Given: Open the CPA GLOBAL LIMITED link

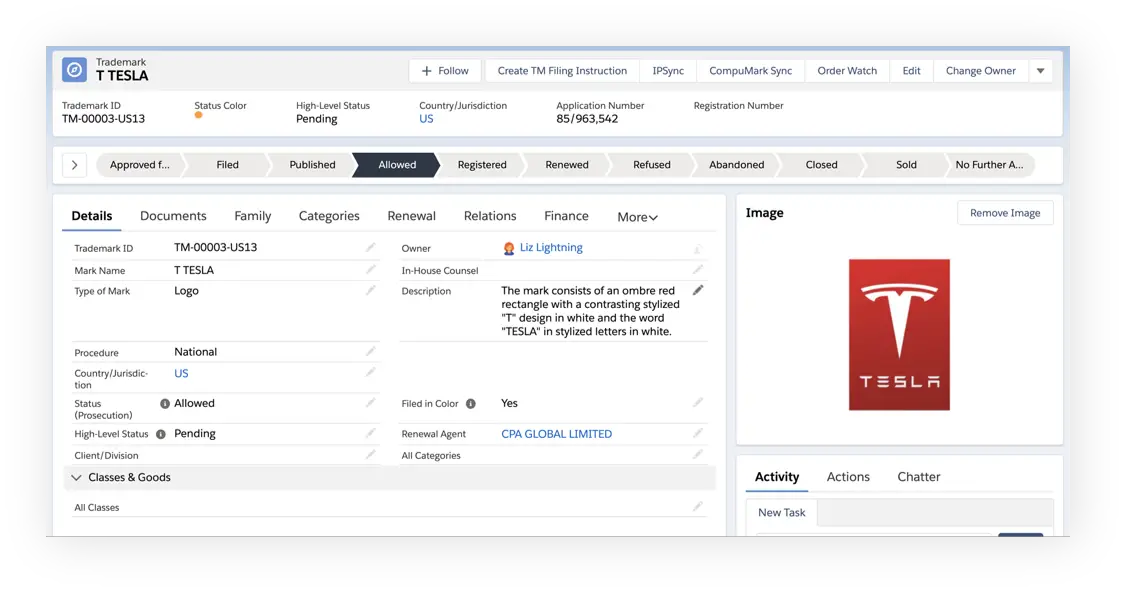Looking at the screenshot, I should tap(557, 434).
